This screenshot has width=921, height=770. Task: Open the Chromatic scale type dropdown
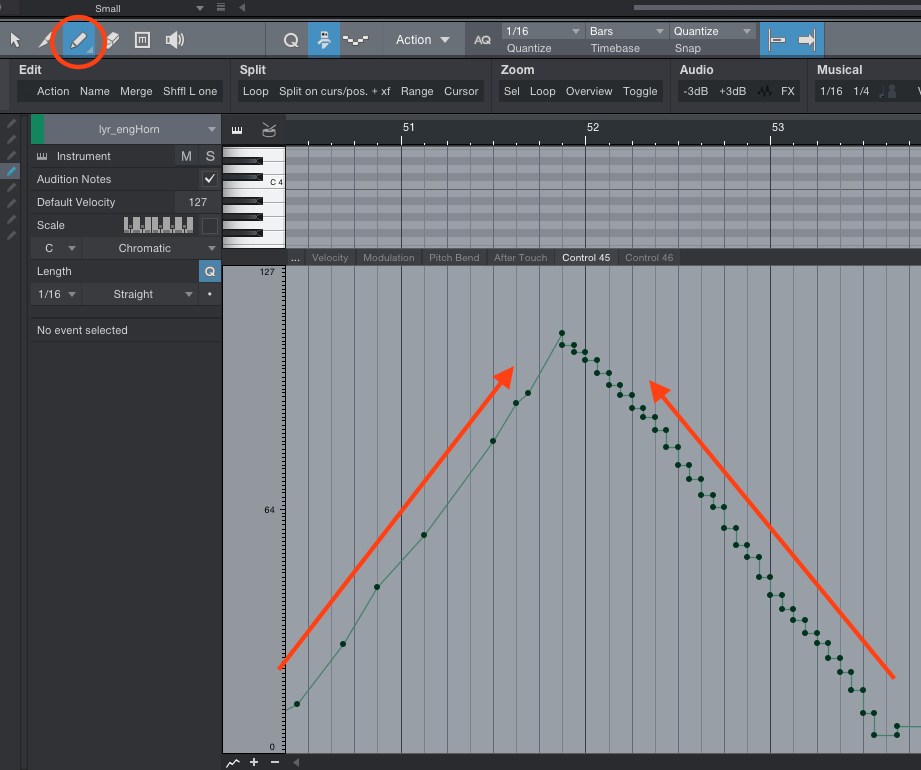pyautogui.click(x=151, y=248)
